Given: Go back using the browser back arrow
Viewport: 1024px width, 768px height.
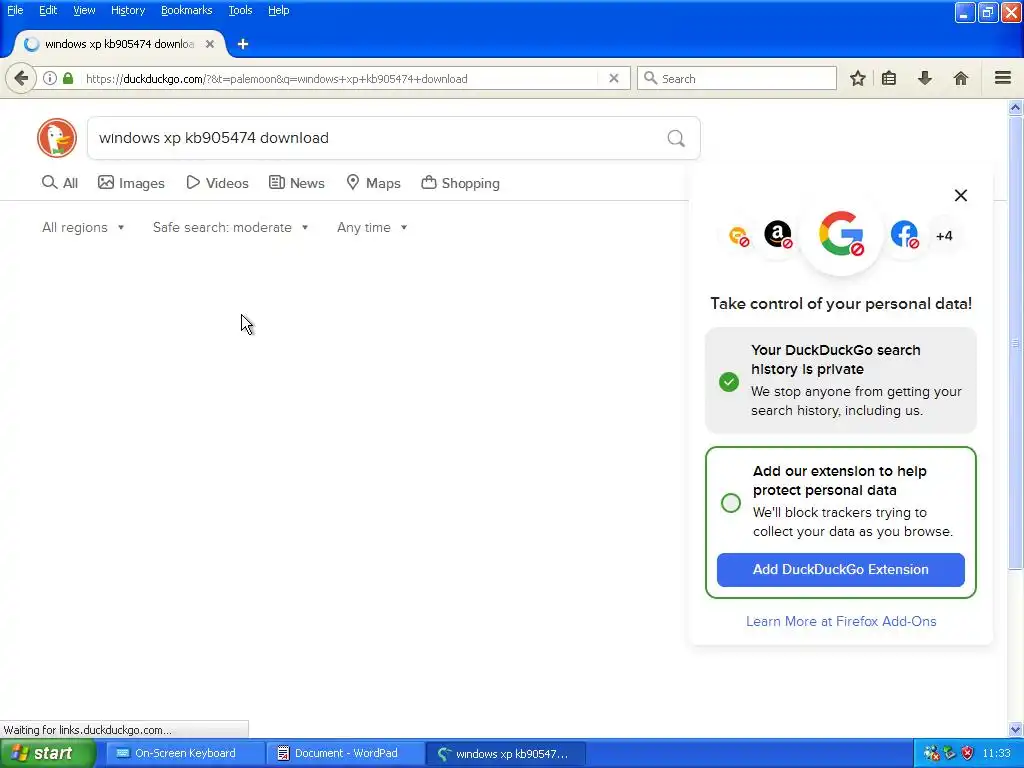Looking at the screenshot, I should [x=21, y=79].
